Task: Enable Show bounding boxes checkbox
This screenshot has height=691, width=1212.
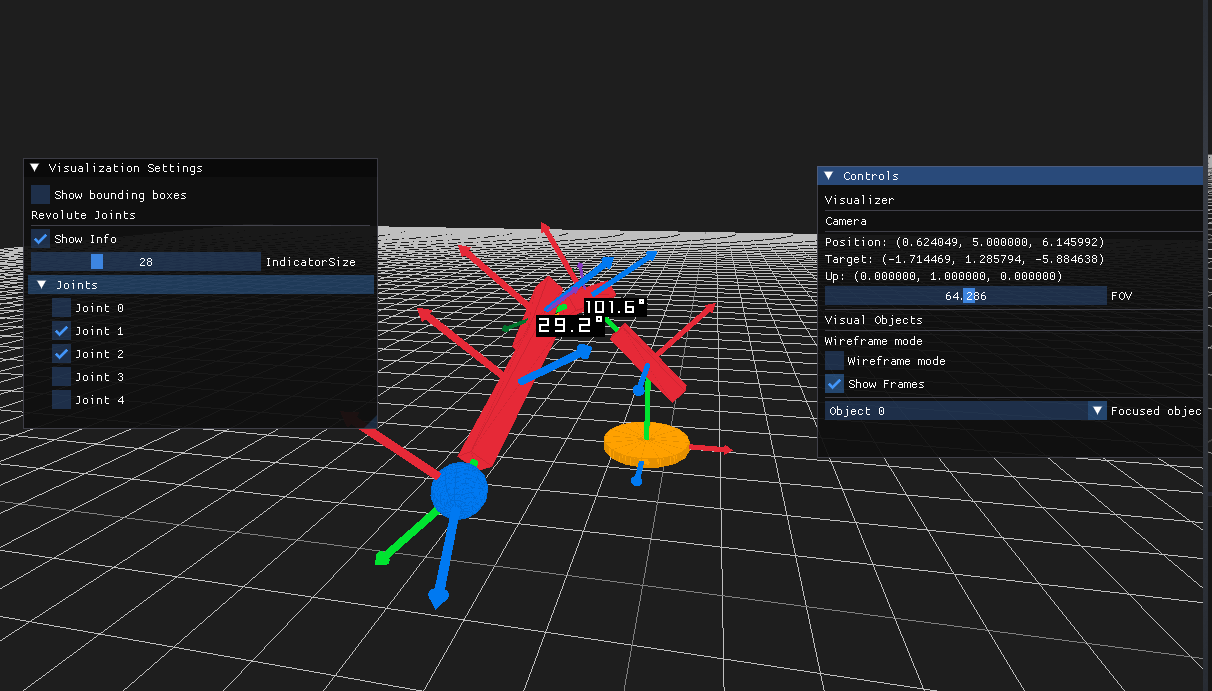Action: pos(41,194)
